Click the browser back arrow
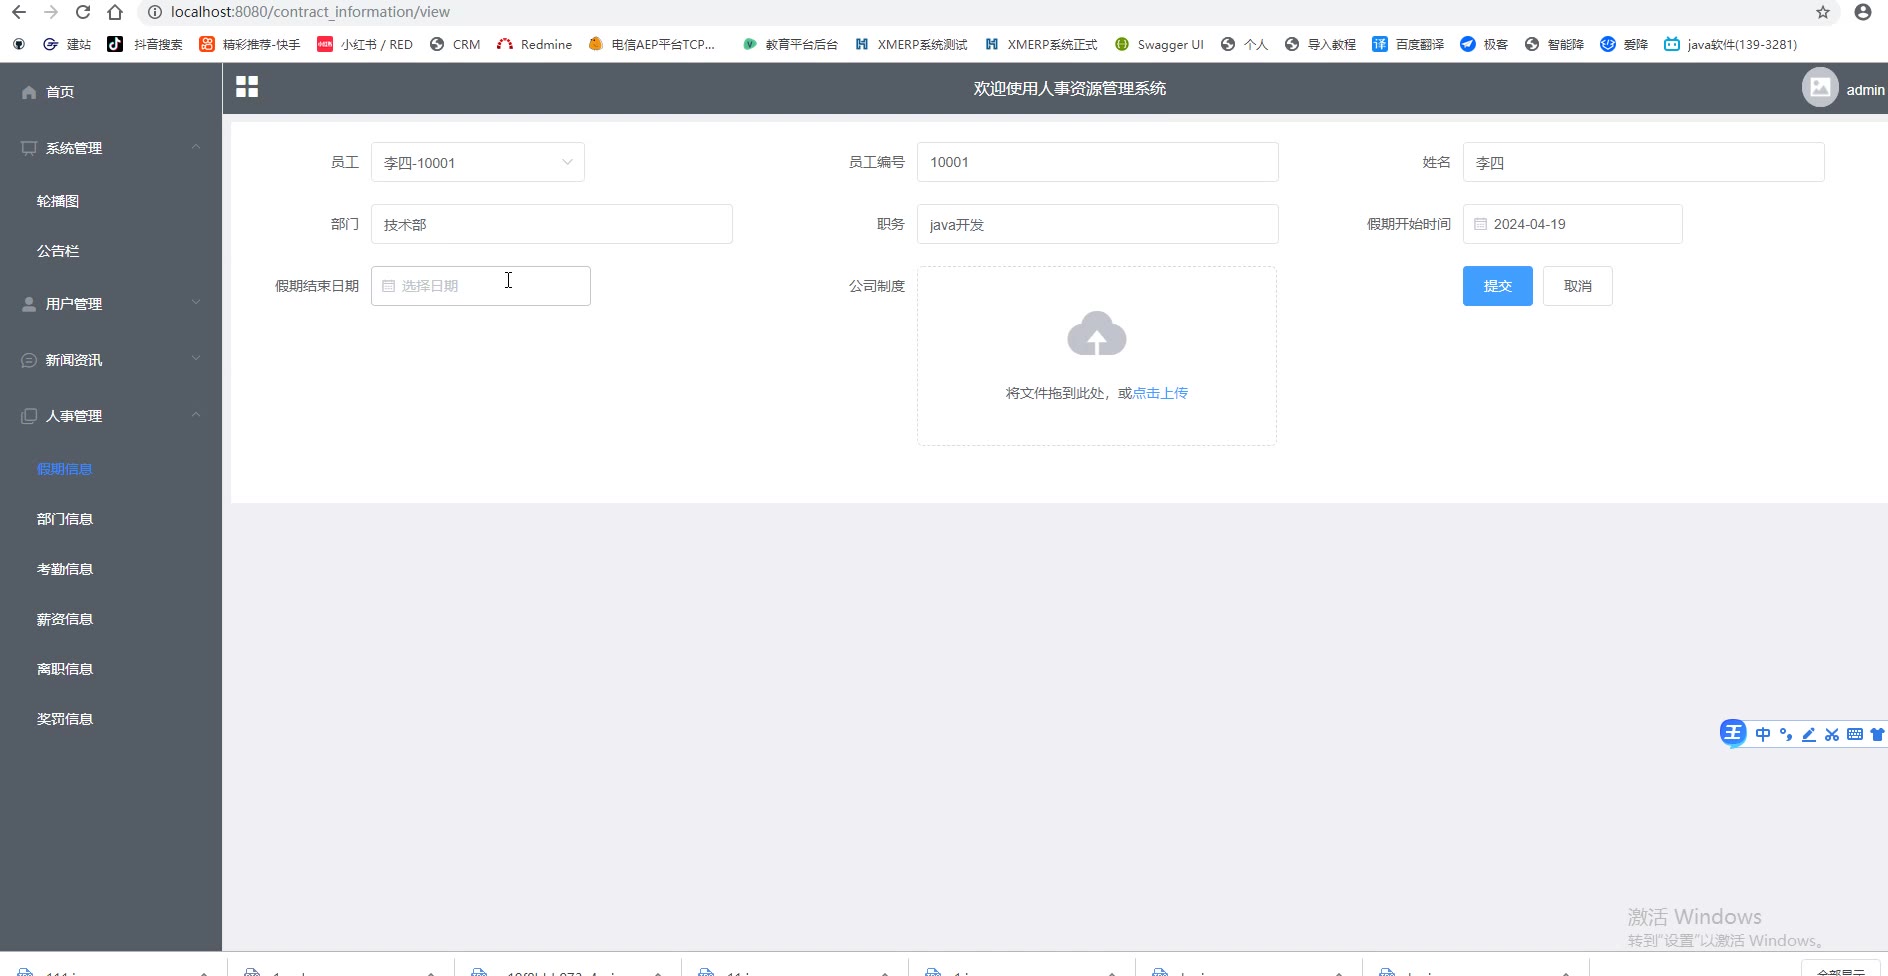 (19, 12)
